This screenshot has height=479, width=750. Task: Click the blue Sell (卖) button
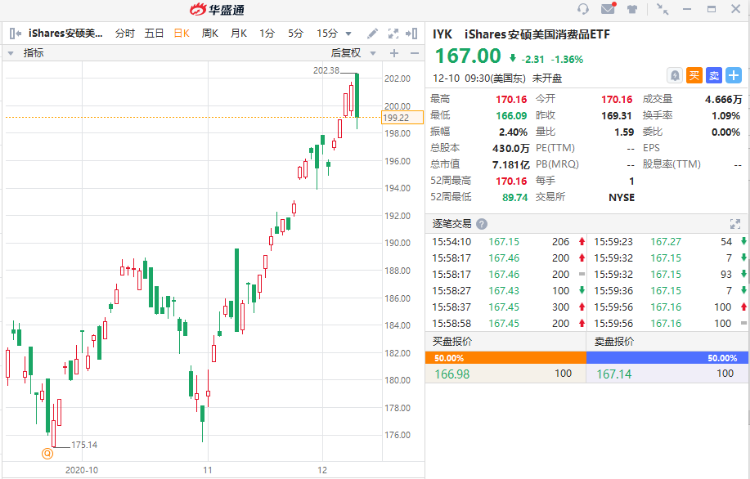click(x=714, y=76)
